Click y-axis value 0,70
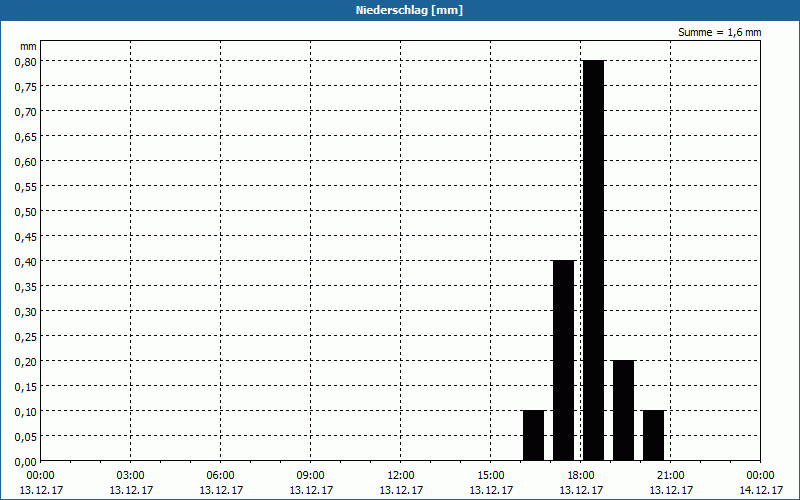This screenshot has width=800, height=500. [x=26, y=112]
